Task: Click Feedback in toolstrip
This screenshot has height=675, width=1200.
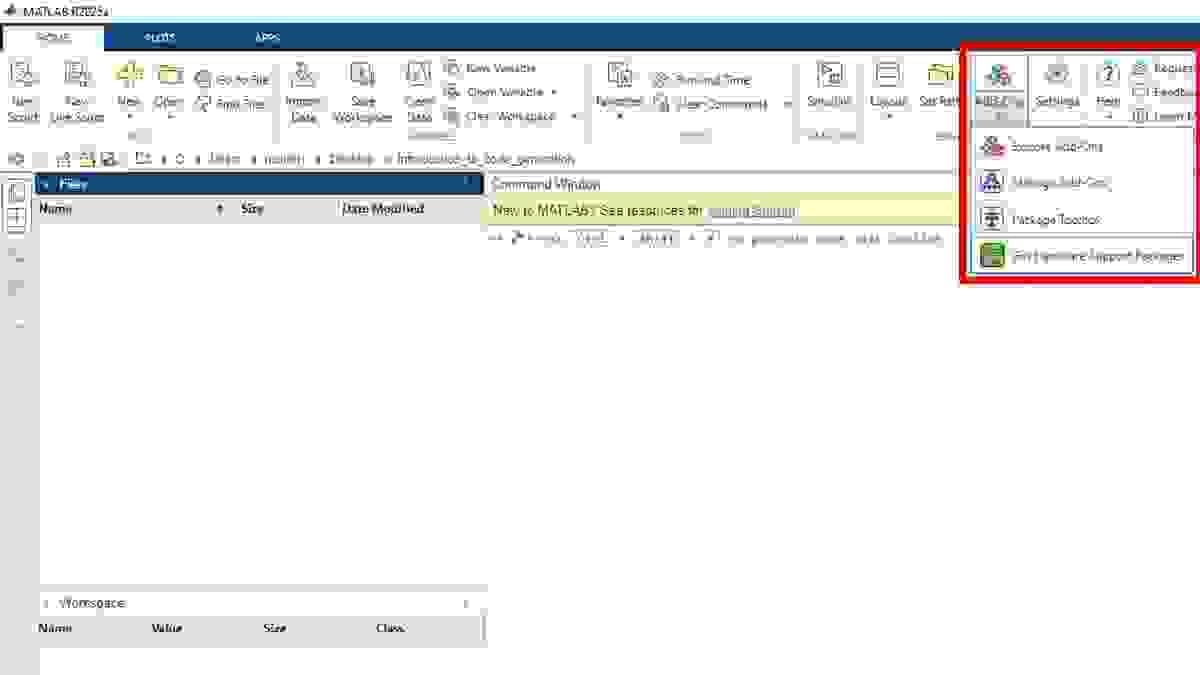Action: (1164, 92)
